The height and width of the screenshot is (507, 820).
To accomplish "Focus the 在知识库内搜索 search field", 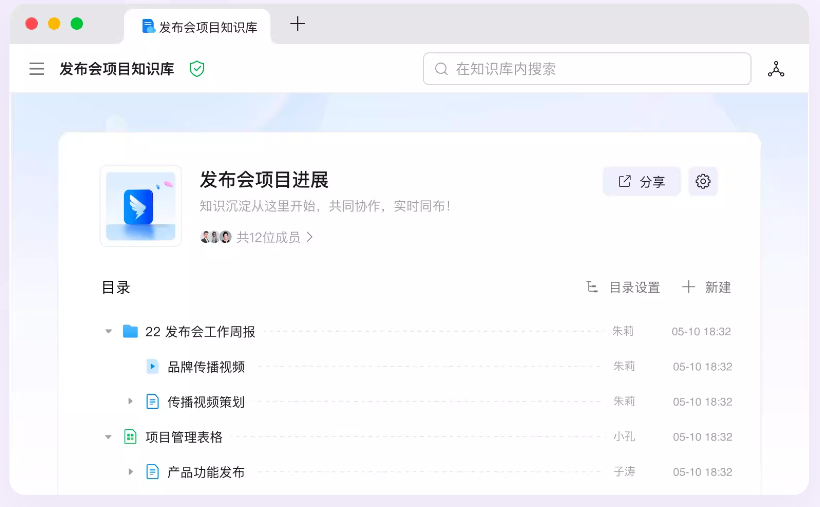I will pyautogui.click(x=587, y=69).
